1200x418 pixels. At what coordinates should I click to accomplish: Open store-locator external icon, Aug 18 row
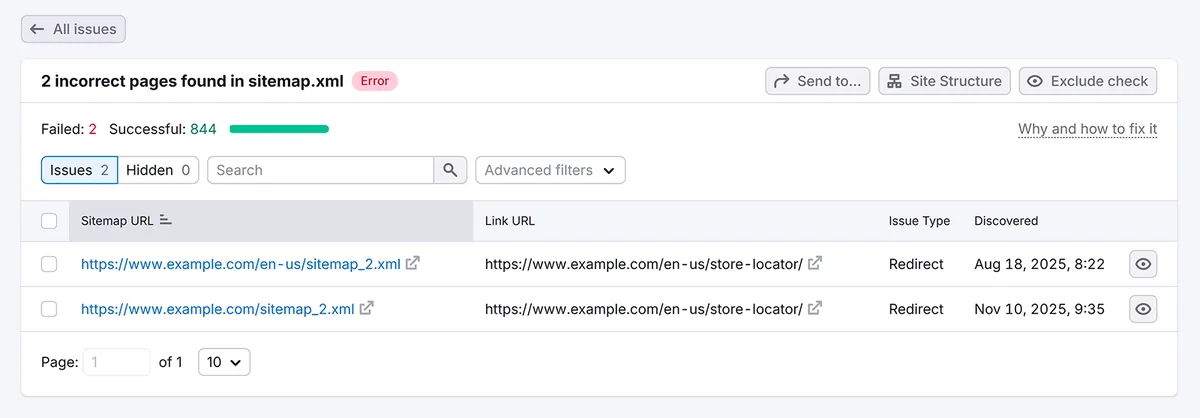[x=815, y=264]
